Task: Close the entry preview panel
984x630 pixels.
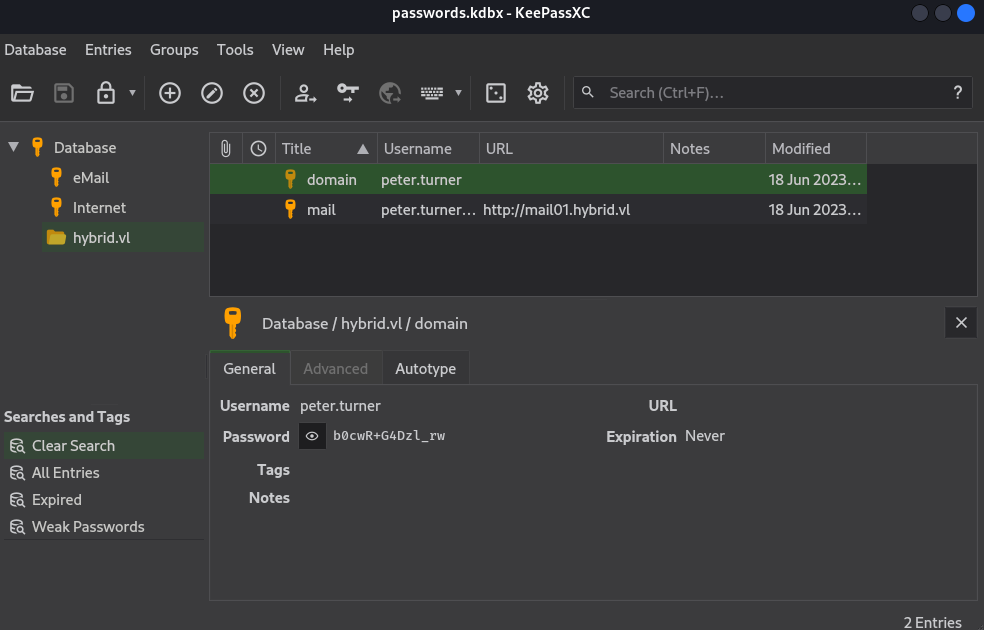Action: click(961, 323)
